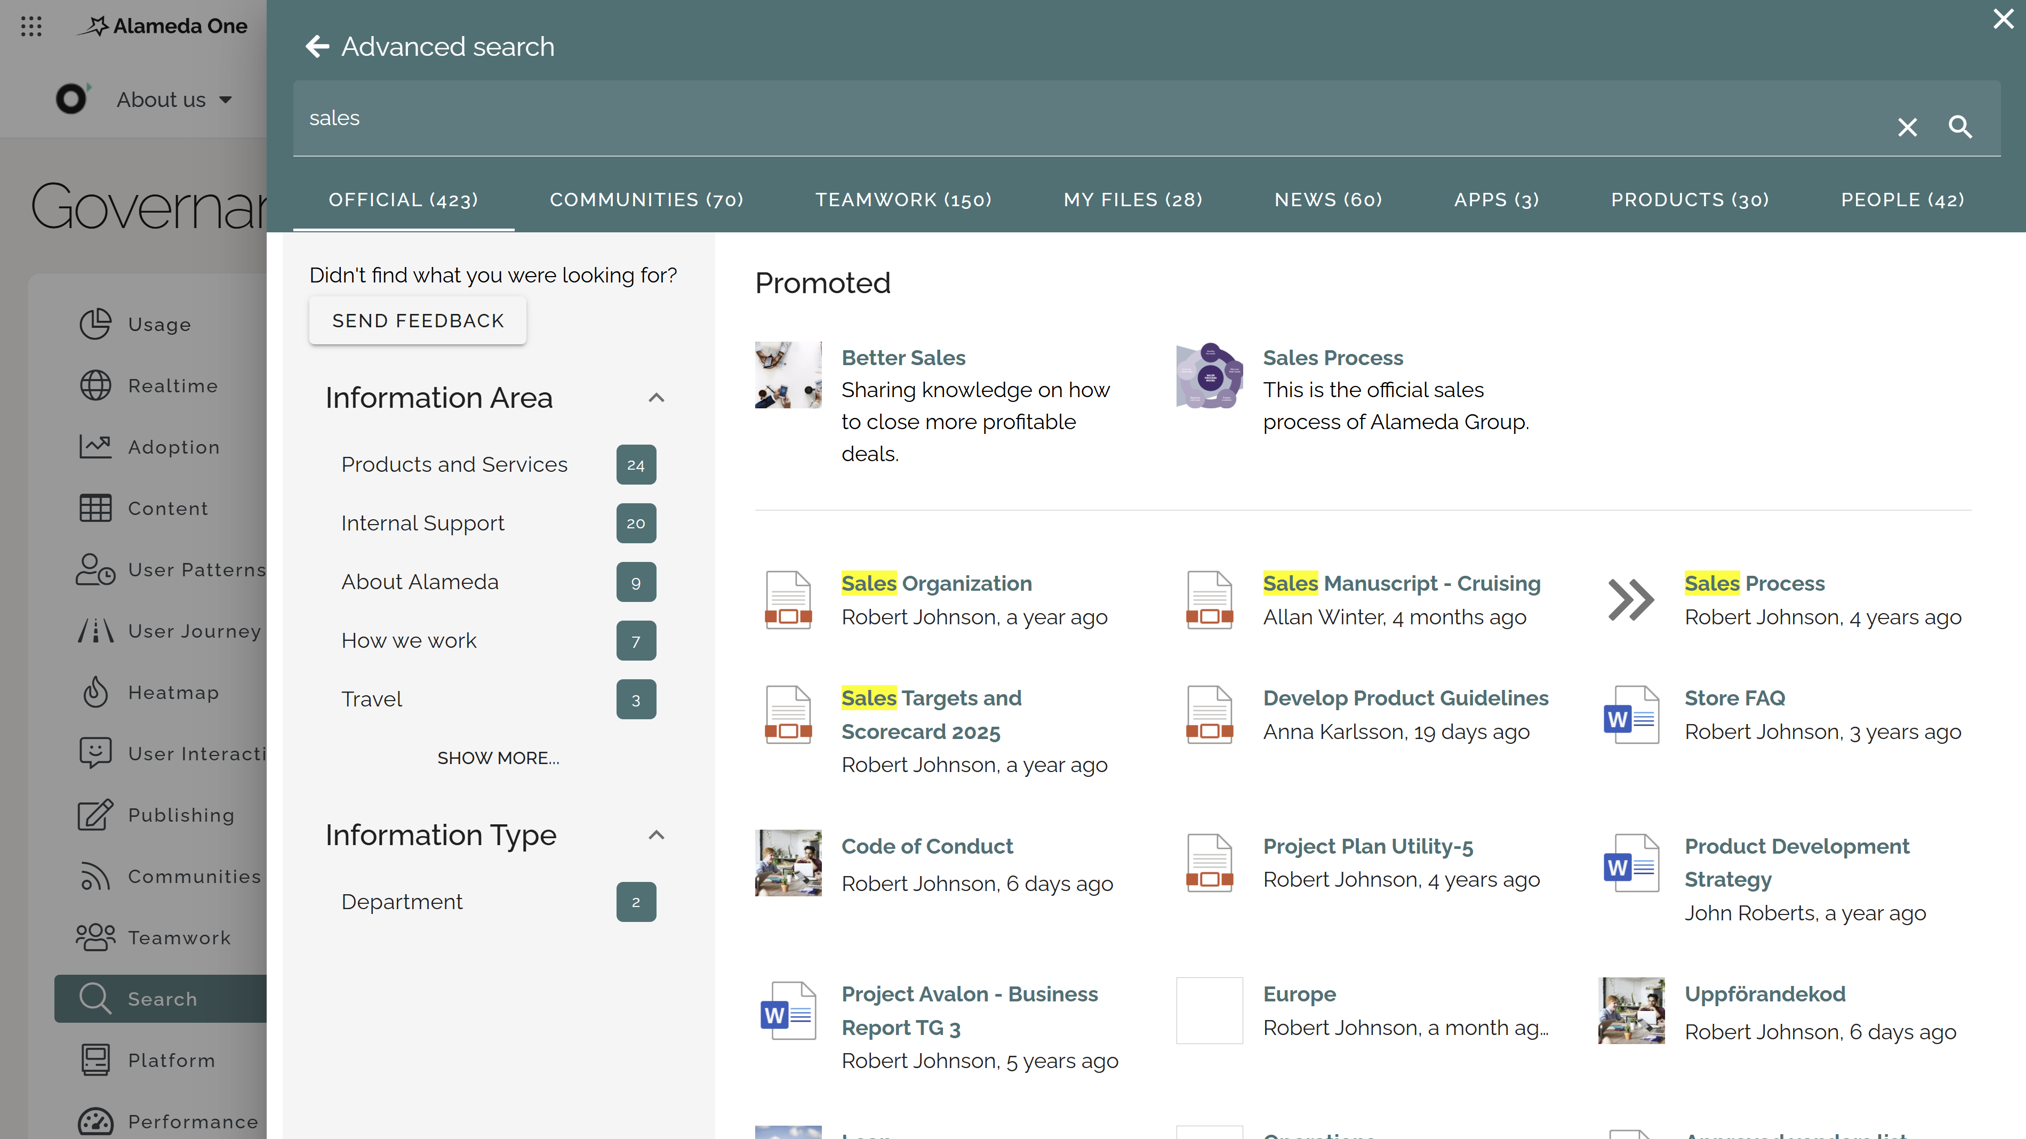The width and height of the screenshot is (2026, 1139).
Task: Click the Develop Product Guidelines page icon
Action: (x=1209, y=714)
